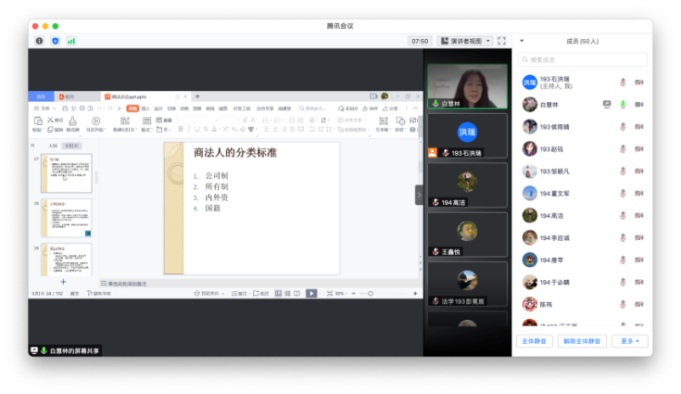Select 193石洪瑞 participant tile
Viewport: 681px width, 394px height.
(467, 136)
